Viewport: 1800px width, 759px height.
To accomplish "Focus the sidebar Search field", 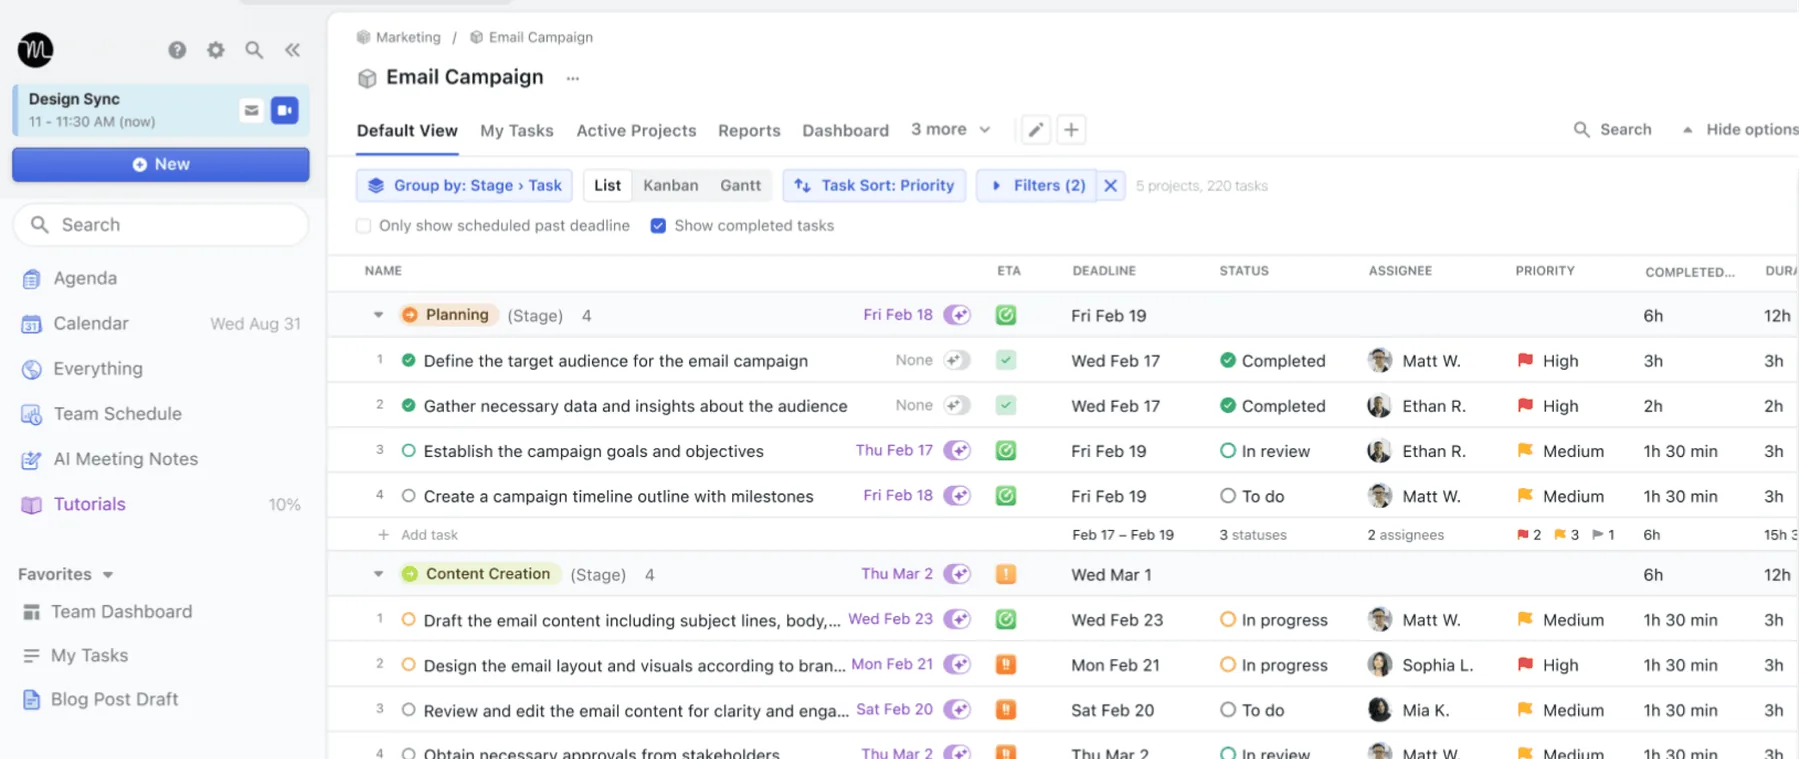I will tap(161, 225).
